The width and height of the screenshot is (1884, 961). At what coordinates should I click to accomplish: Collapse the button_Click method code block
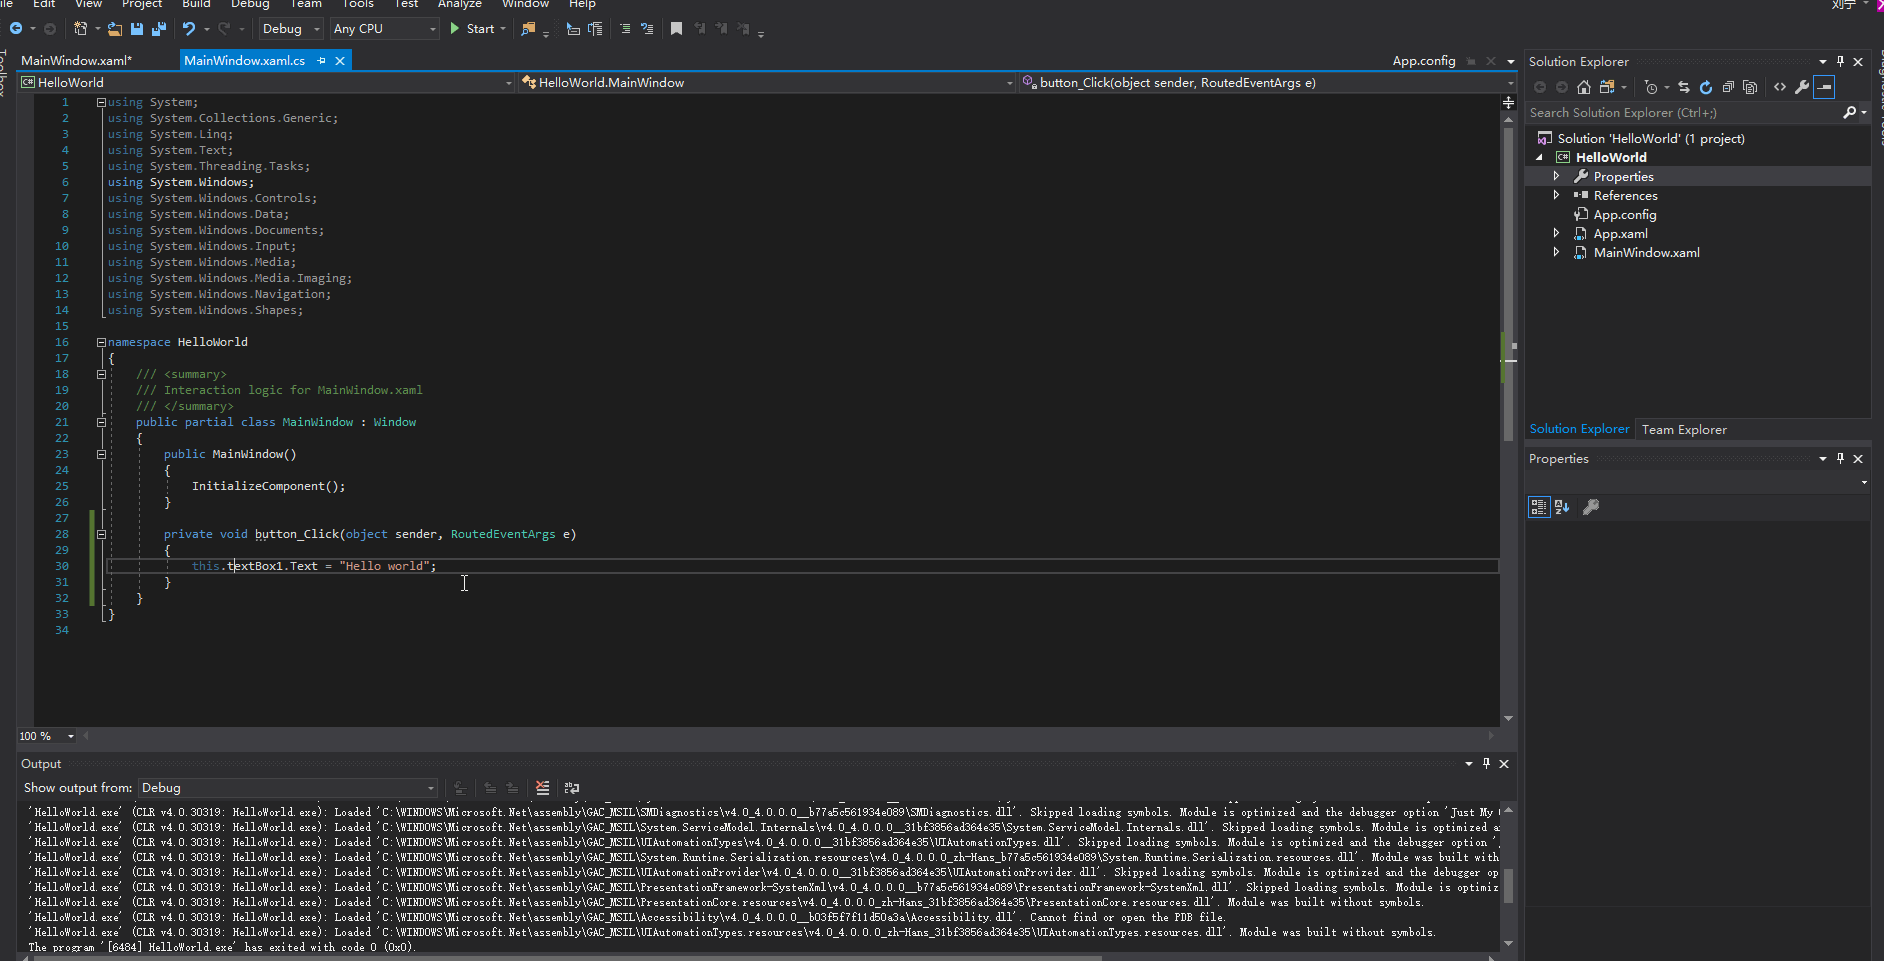(x=101, y=534)
